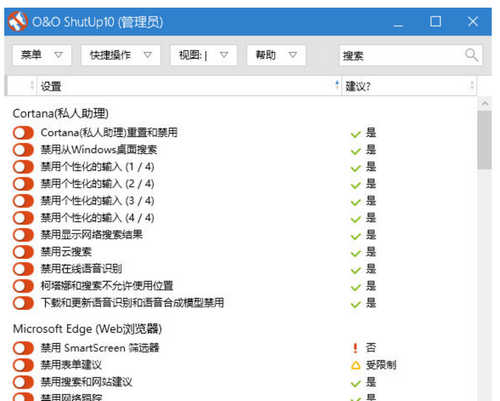The image size is (500, 401).
Task: Click the yellow triangle icon for 禁用表单建议
Action: [x=356, y=365]
